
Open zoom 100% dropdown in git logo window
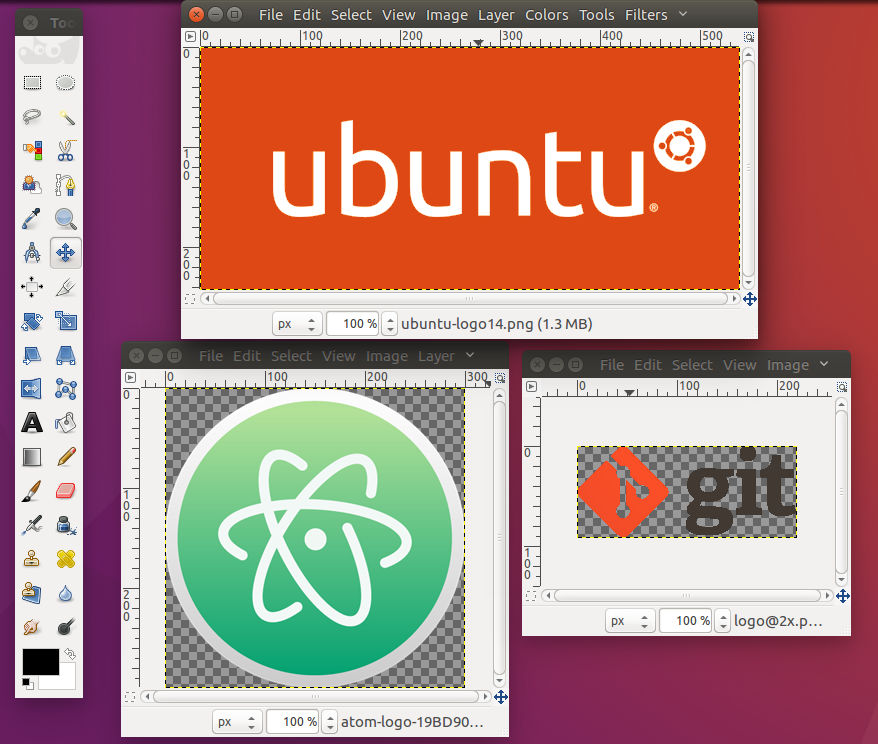click(723, 621)
